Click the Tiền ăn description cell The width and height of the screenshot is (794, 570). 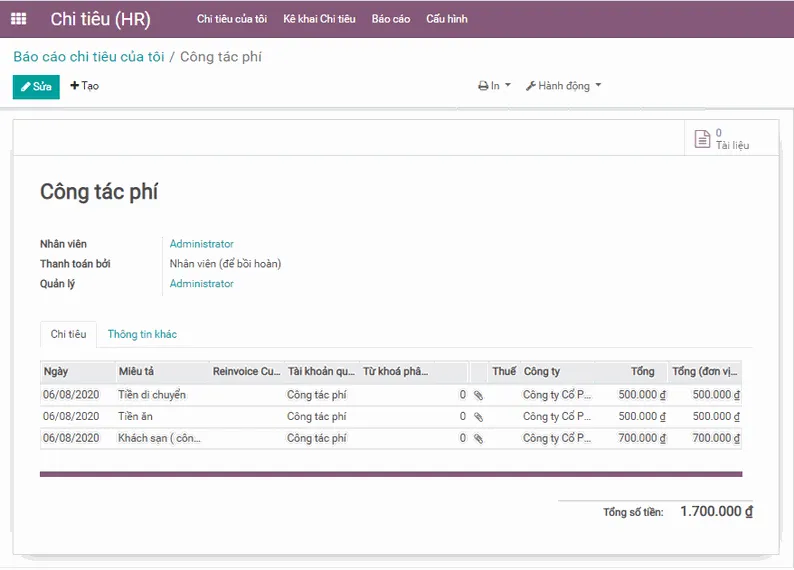click(135, 417)
